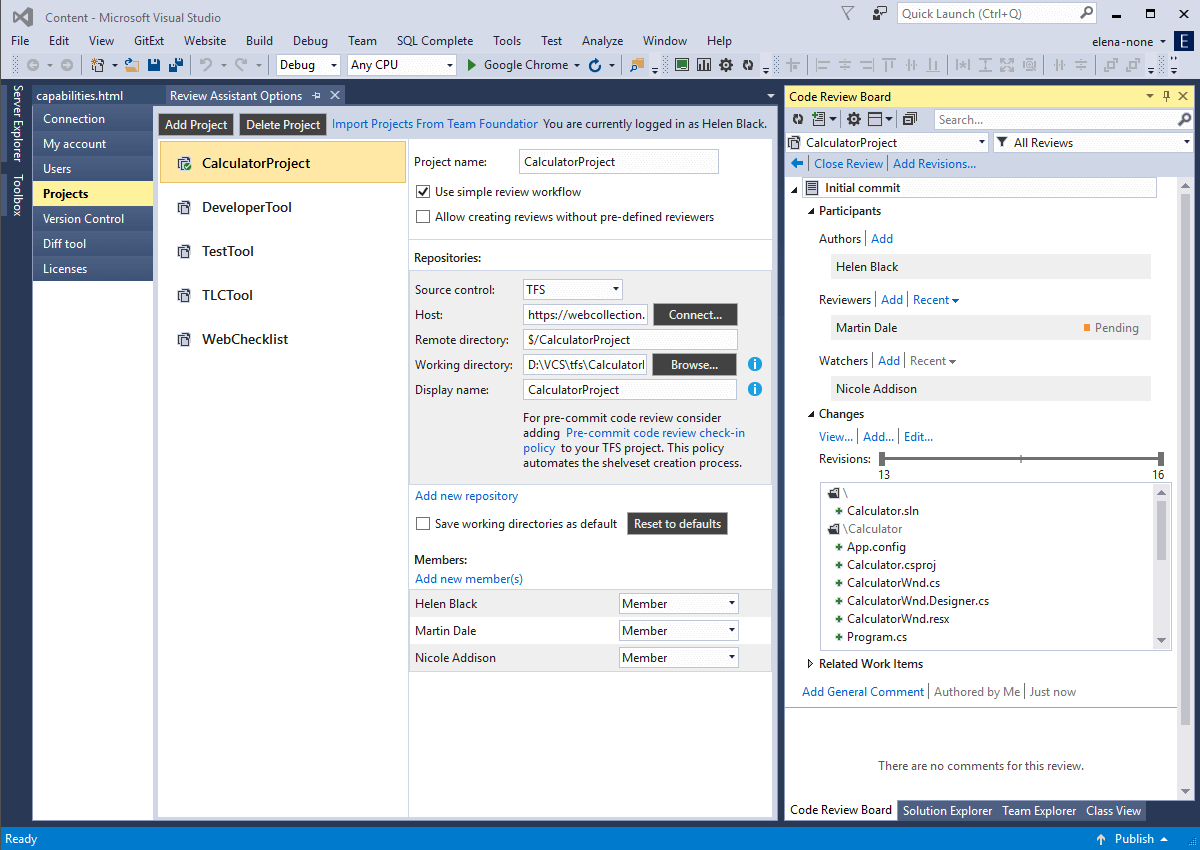Click the settings gear icon in main toolbar
Screen dimensions: 1200x850
pos(726,65)
